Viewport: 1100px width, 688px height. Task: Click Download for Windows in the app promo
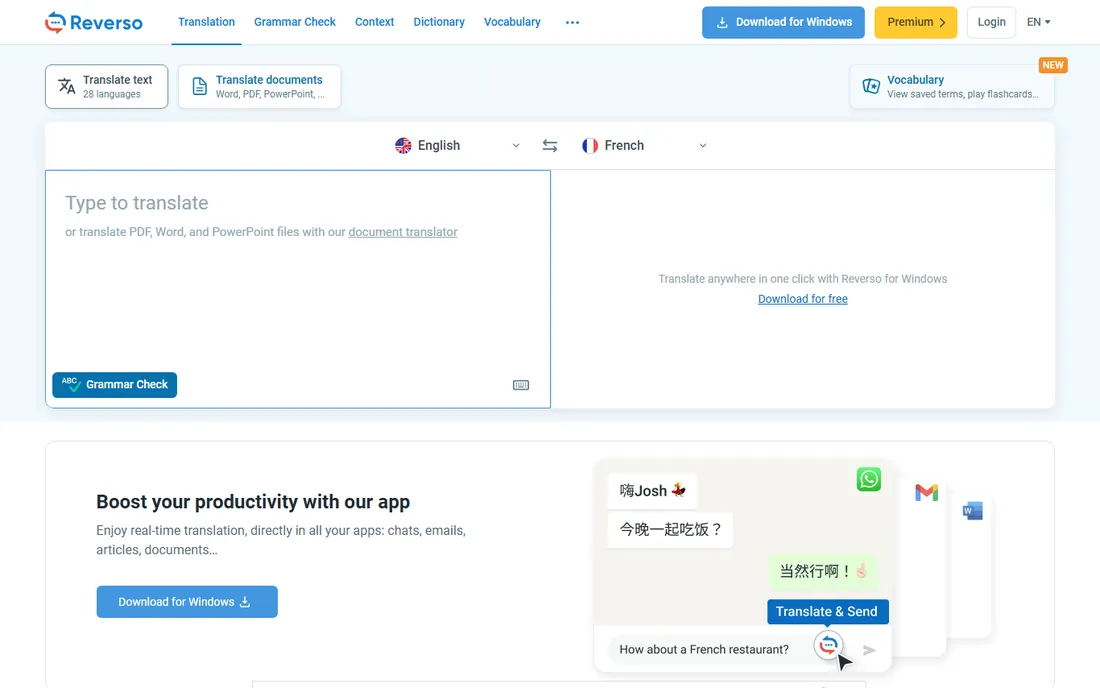click(x=187, y=602)
